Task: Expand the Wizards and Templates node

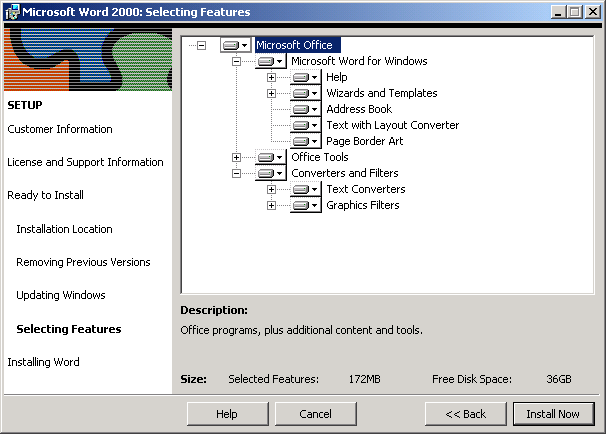Action: coord(271,93)
